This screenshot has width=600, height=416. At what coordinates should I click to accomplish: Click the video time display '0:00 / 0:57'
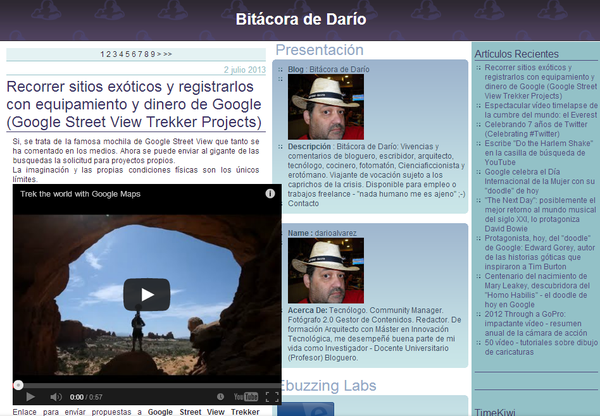tap(86, 397)
